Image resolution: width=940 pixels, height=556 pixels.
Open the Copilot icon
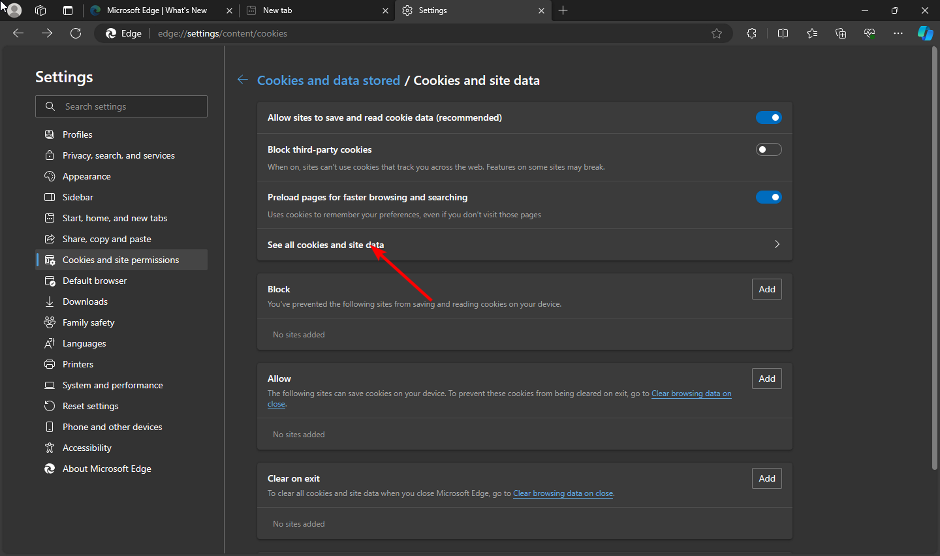[x=925, y=34]
